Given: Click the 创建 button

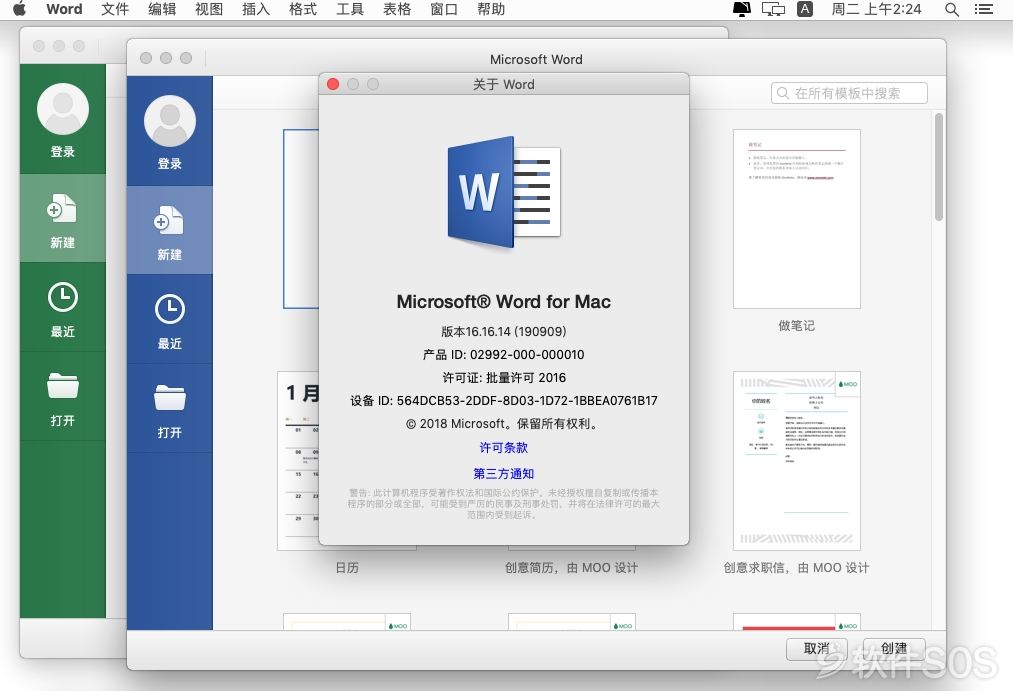Looking at the screenshot, I should (x=894, y=648).
